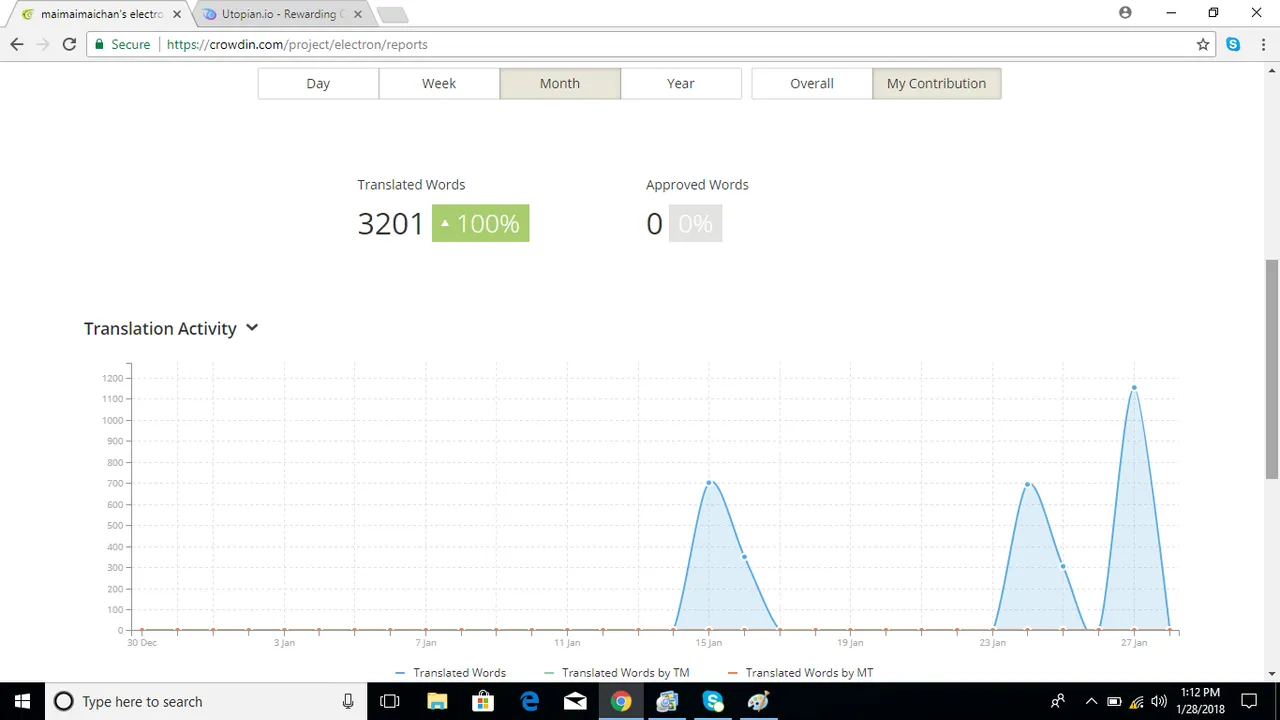
Task: Select the Day period
Action: coord(318,83)
